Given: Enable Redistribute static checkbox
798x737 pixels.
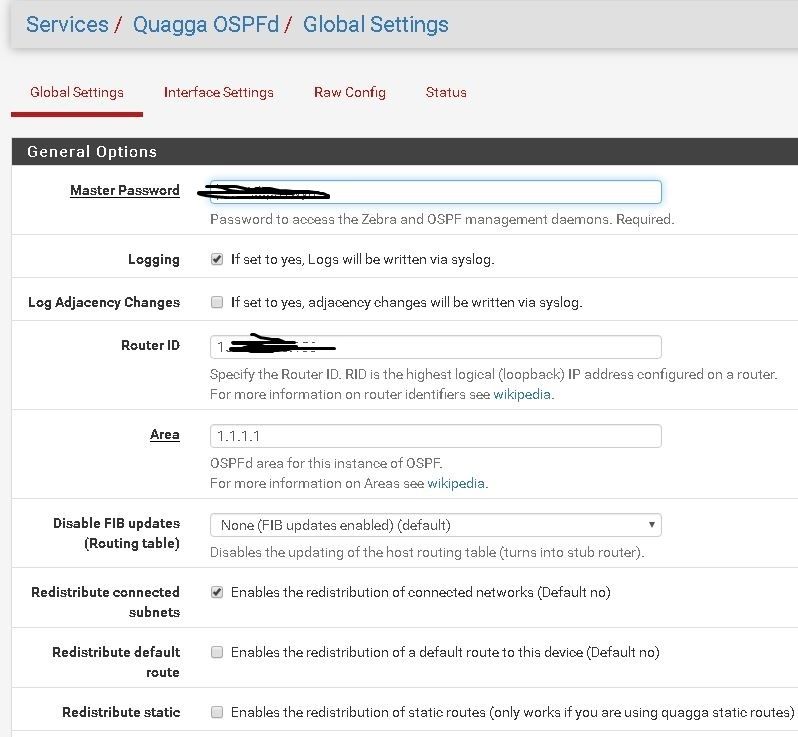Looking at the screenshot, I should coord(217,712).
